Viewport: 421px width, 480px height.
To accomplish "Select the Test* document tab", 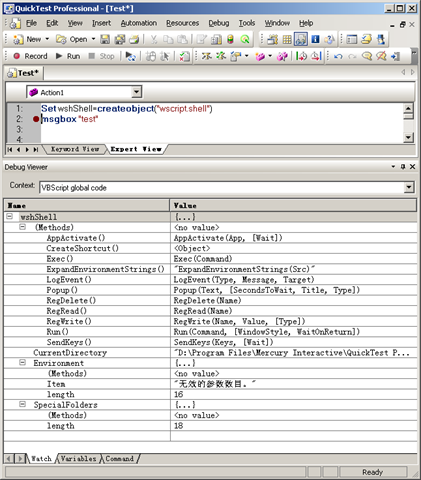I will tap(24, 73).
